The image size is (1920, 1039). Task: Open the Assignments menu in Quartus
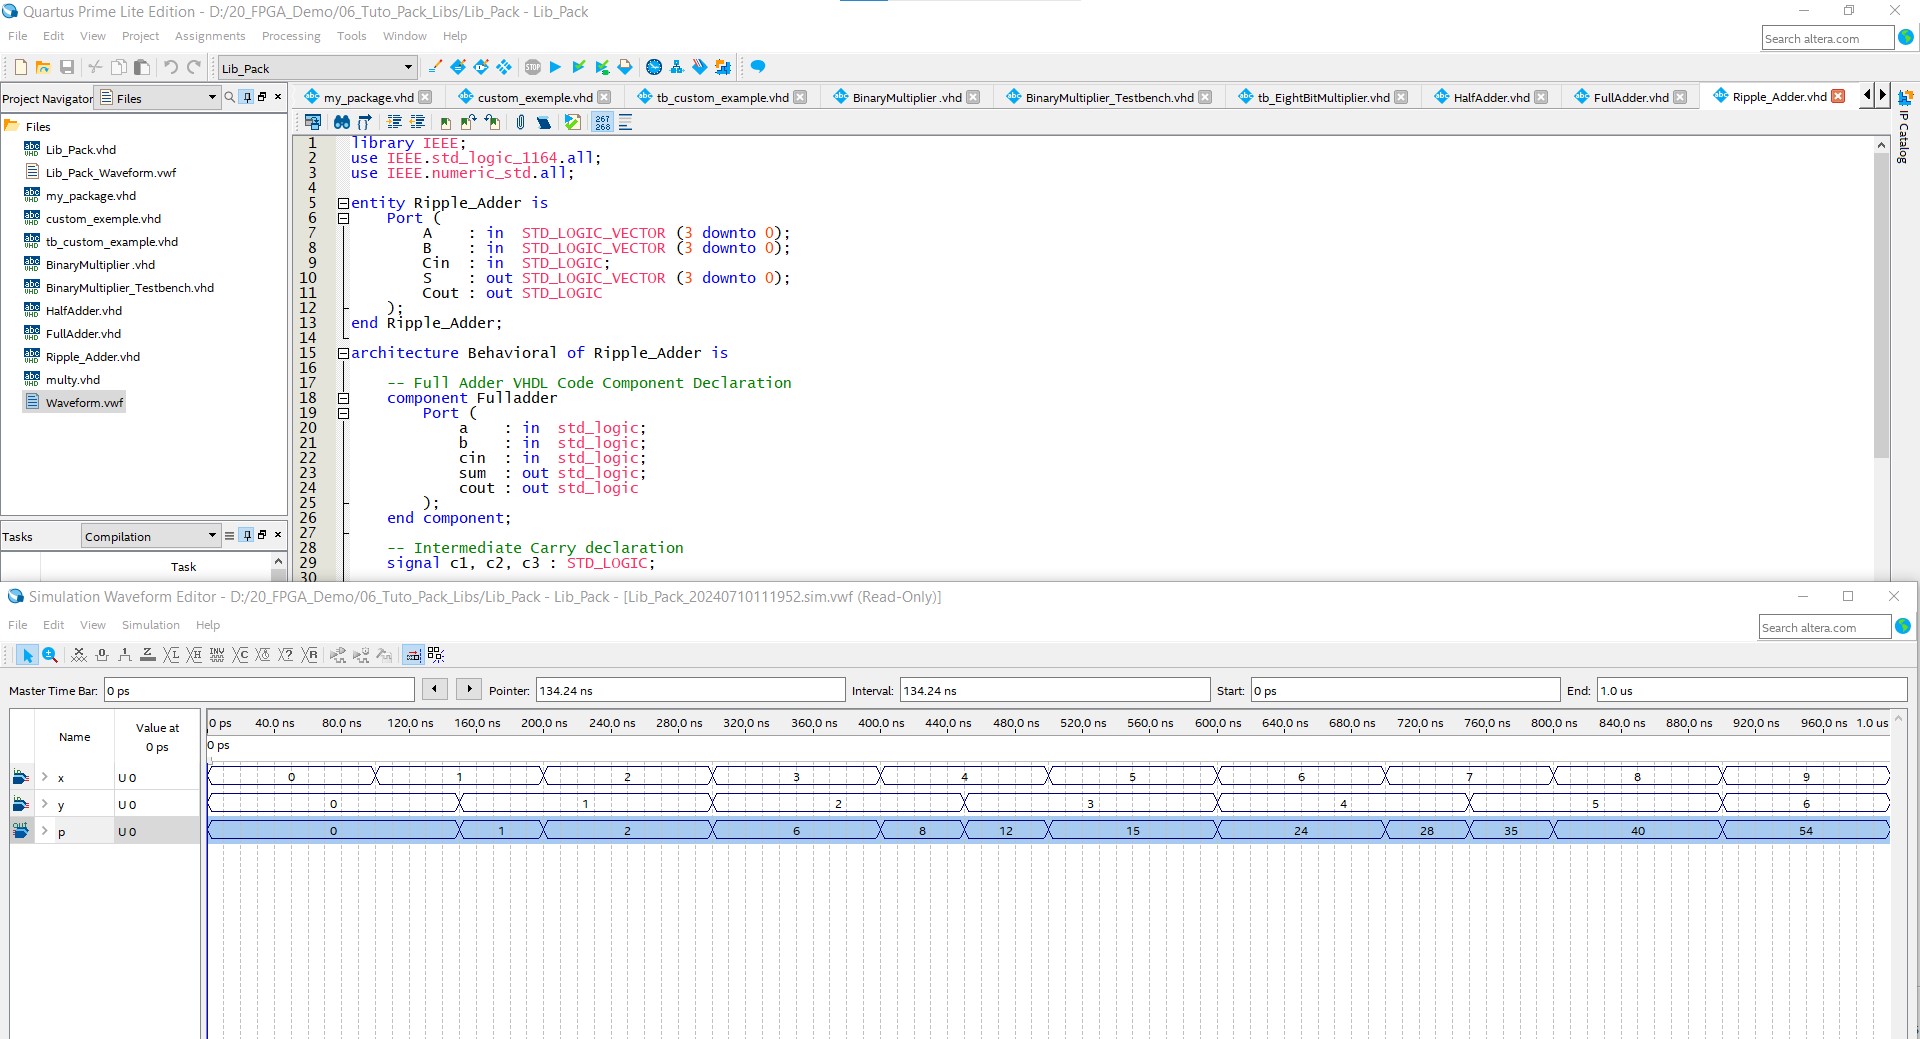[x=210, y=36]
